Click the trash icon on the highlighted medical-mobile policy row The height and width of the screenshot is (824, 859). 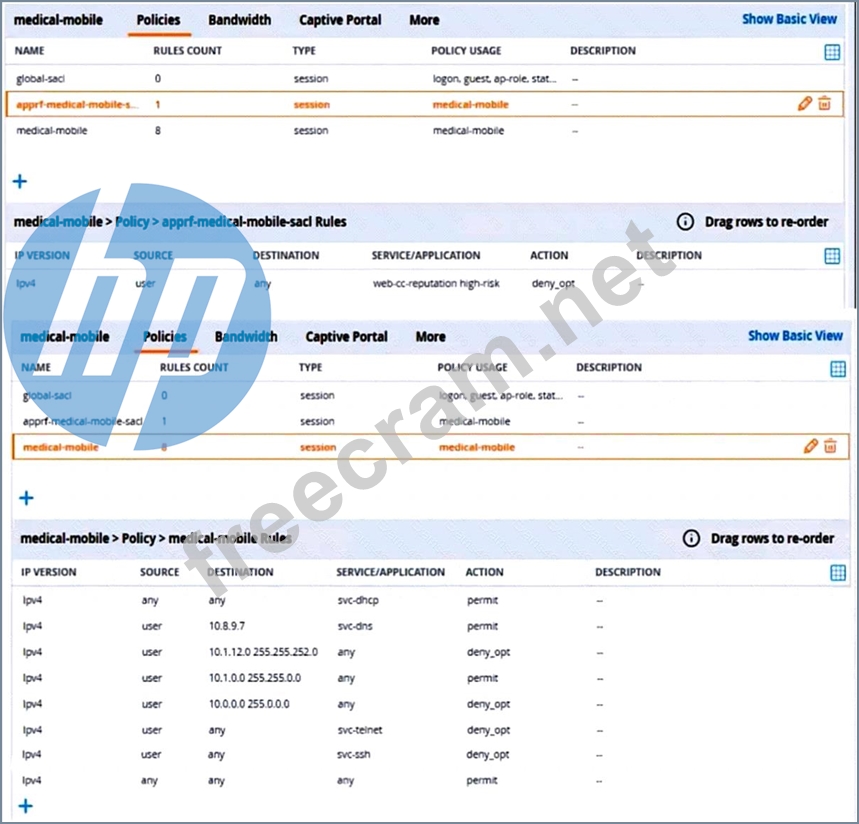[x=831, y=446]
